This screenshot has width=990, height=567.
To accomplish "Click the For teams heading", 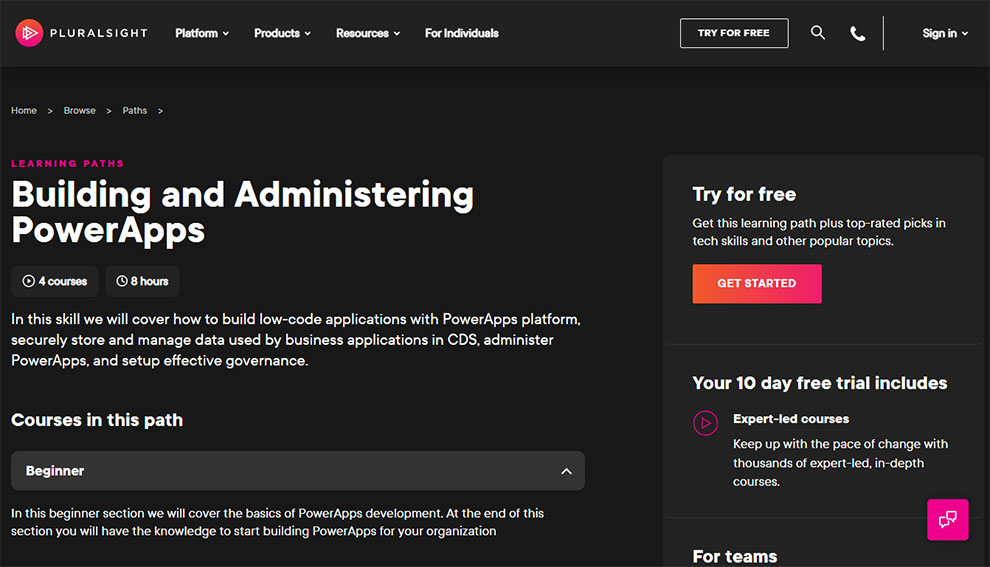I will coord(734,556).
